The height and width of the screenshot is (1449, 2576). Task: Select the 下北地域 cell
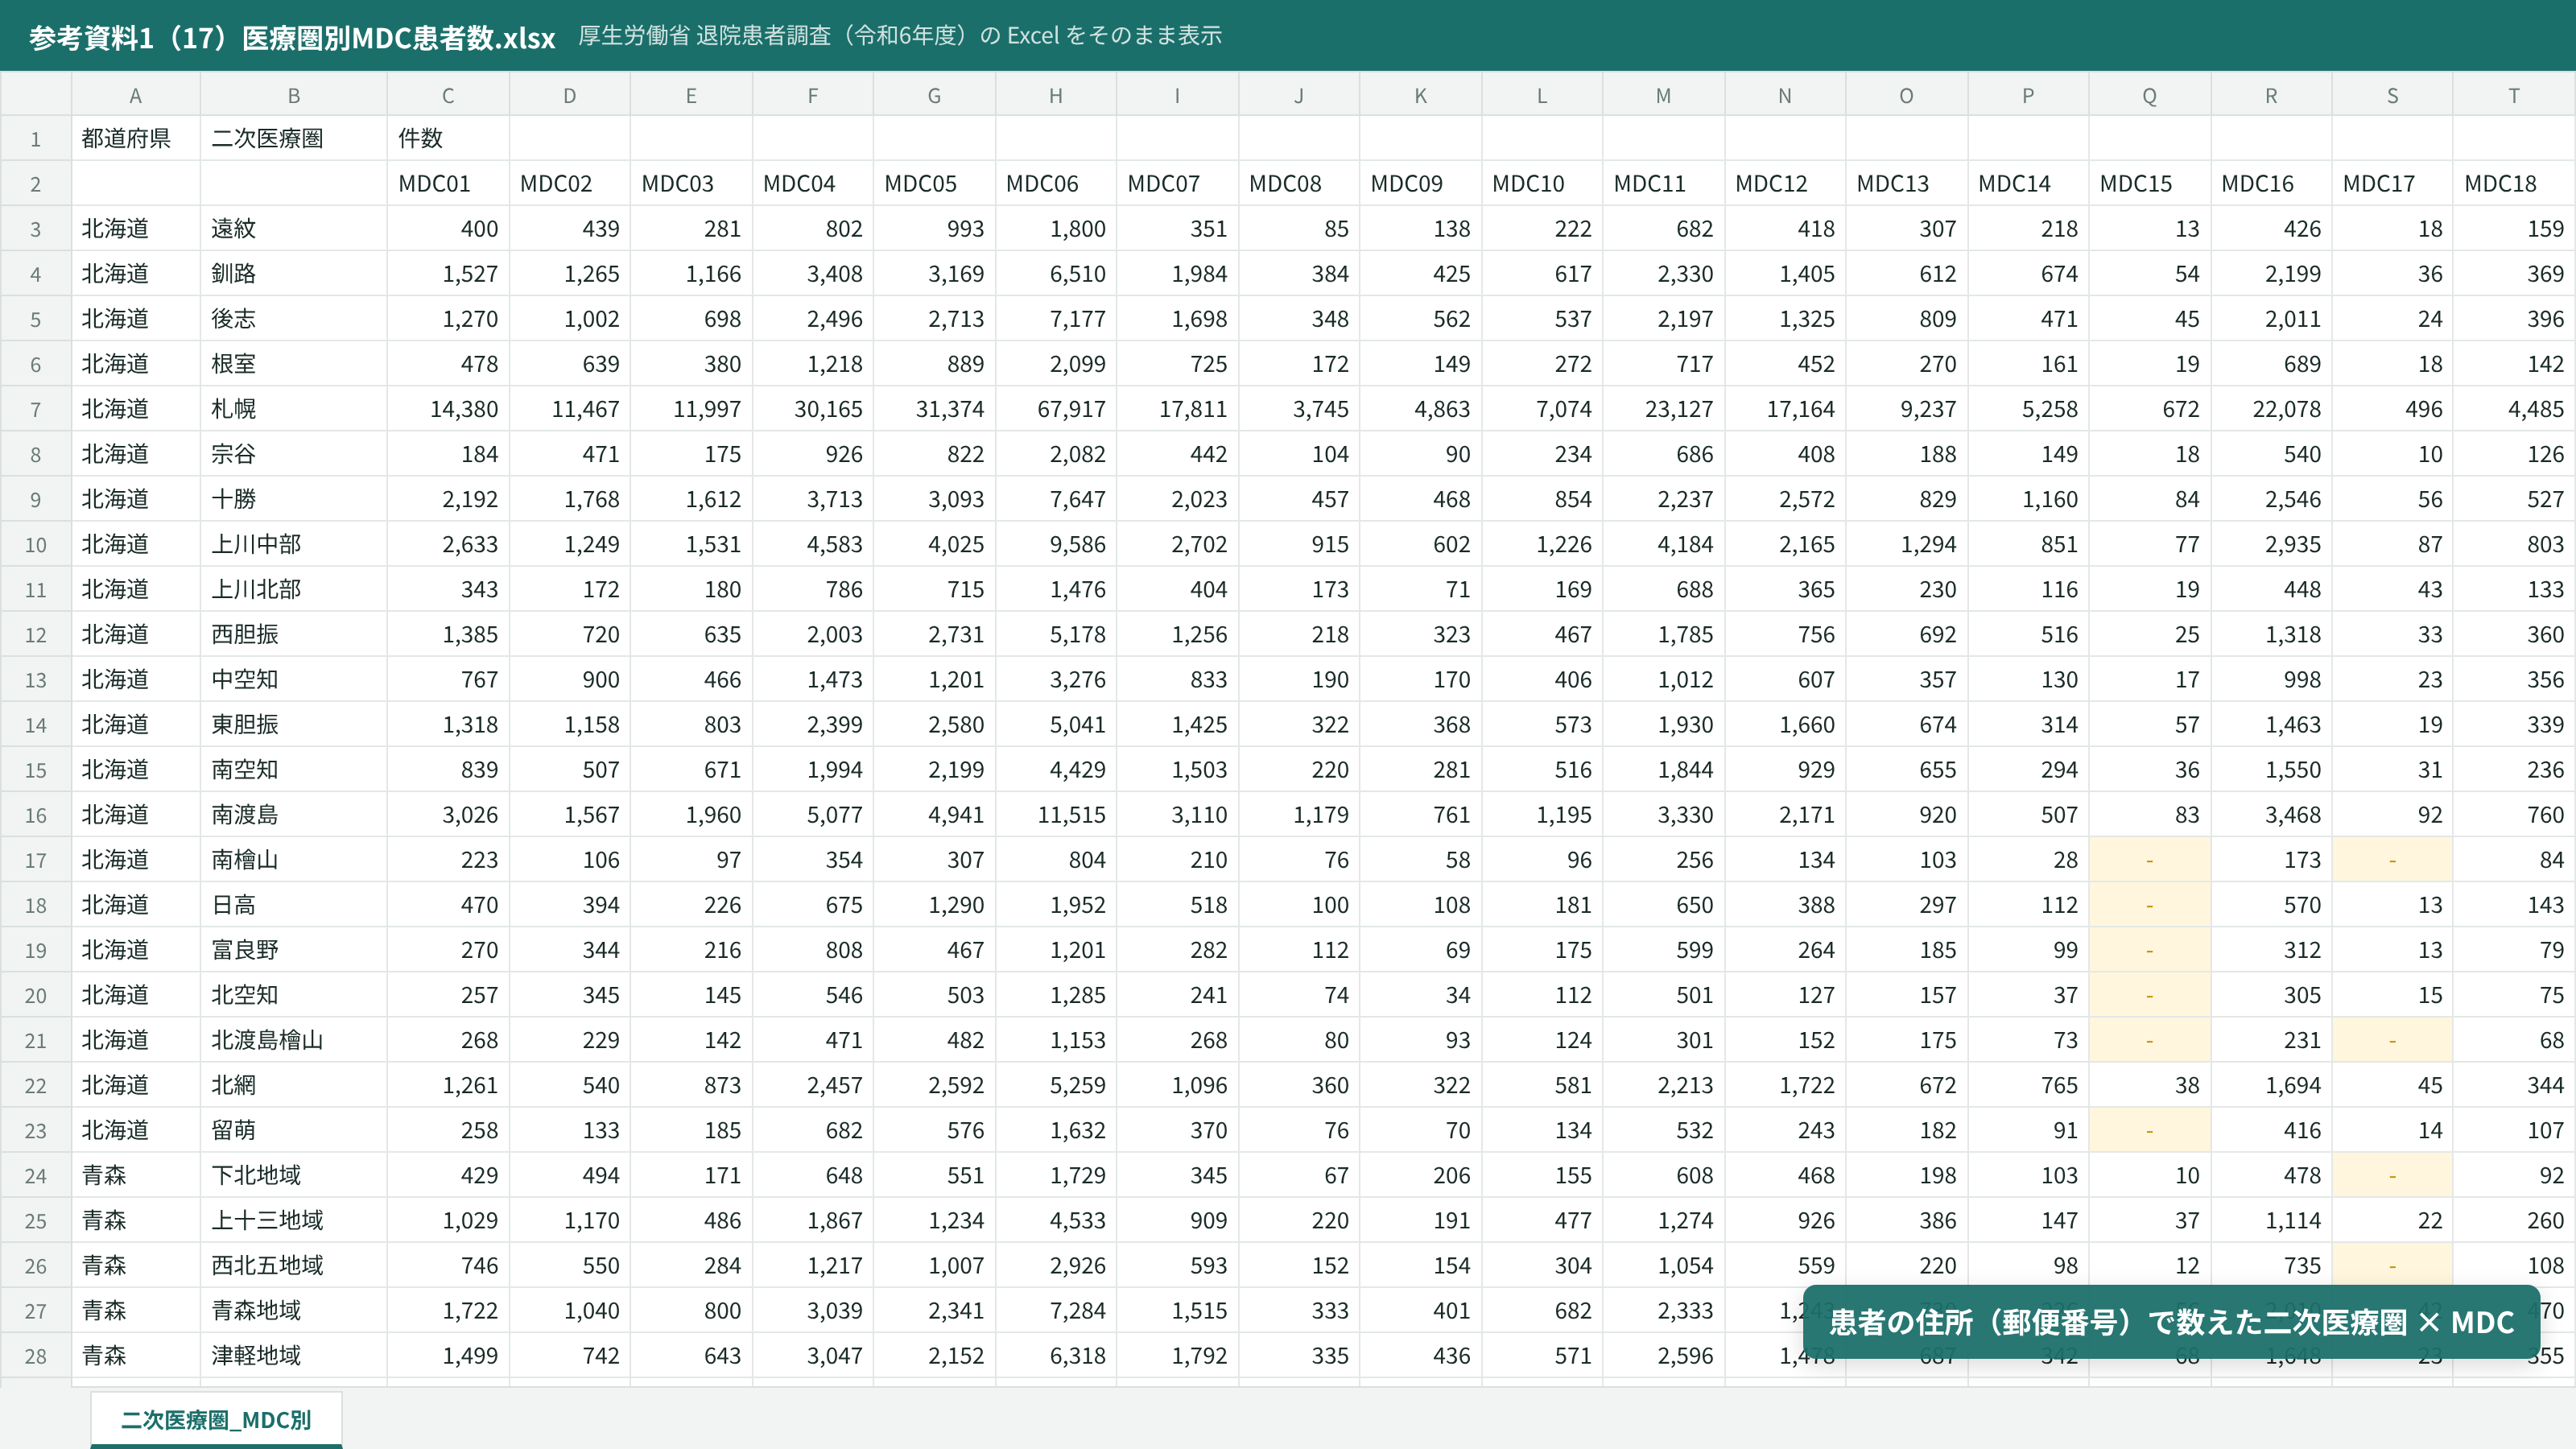click(x=294, y=1176)
